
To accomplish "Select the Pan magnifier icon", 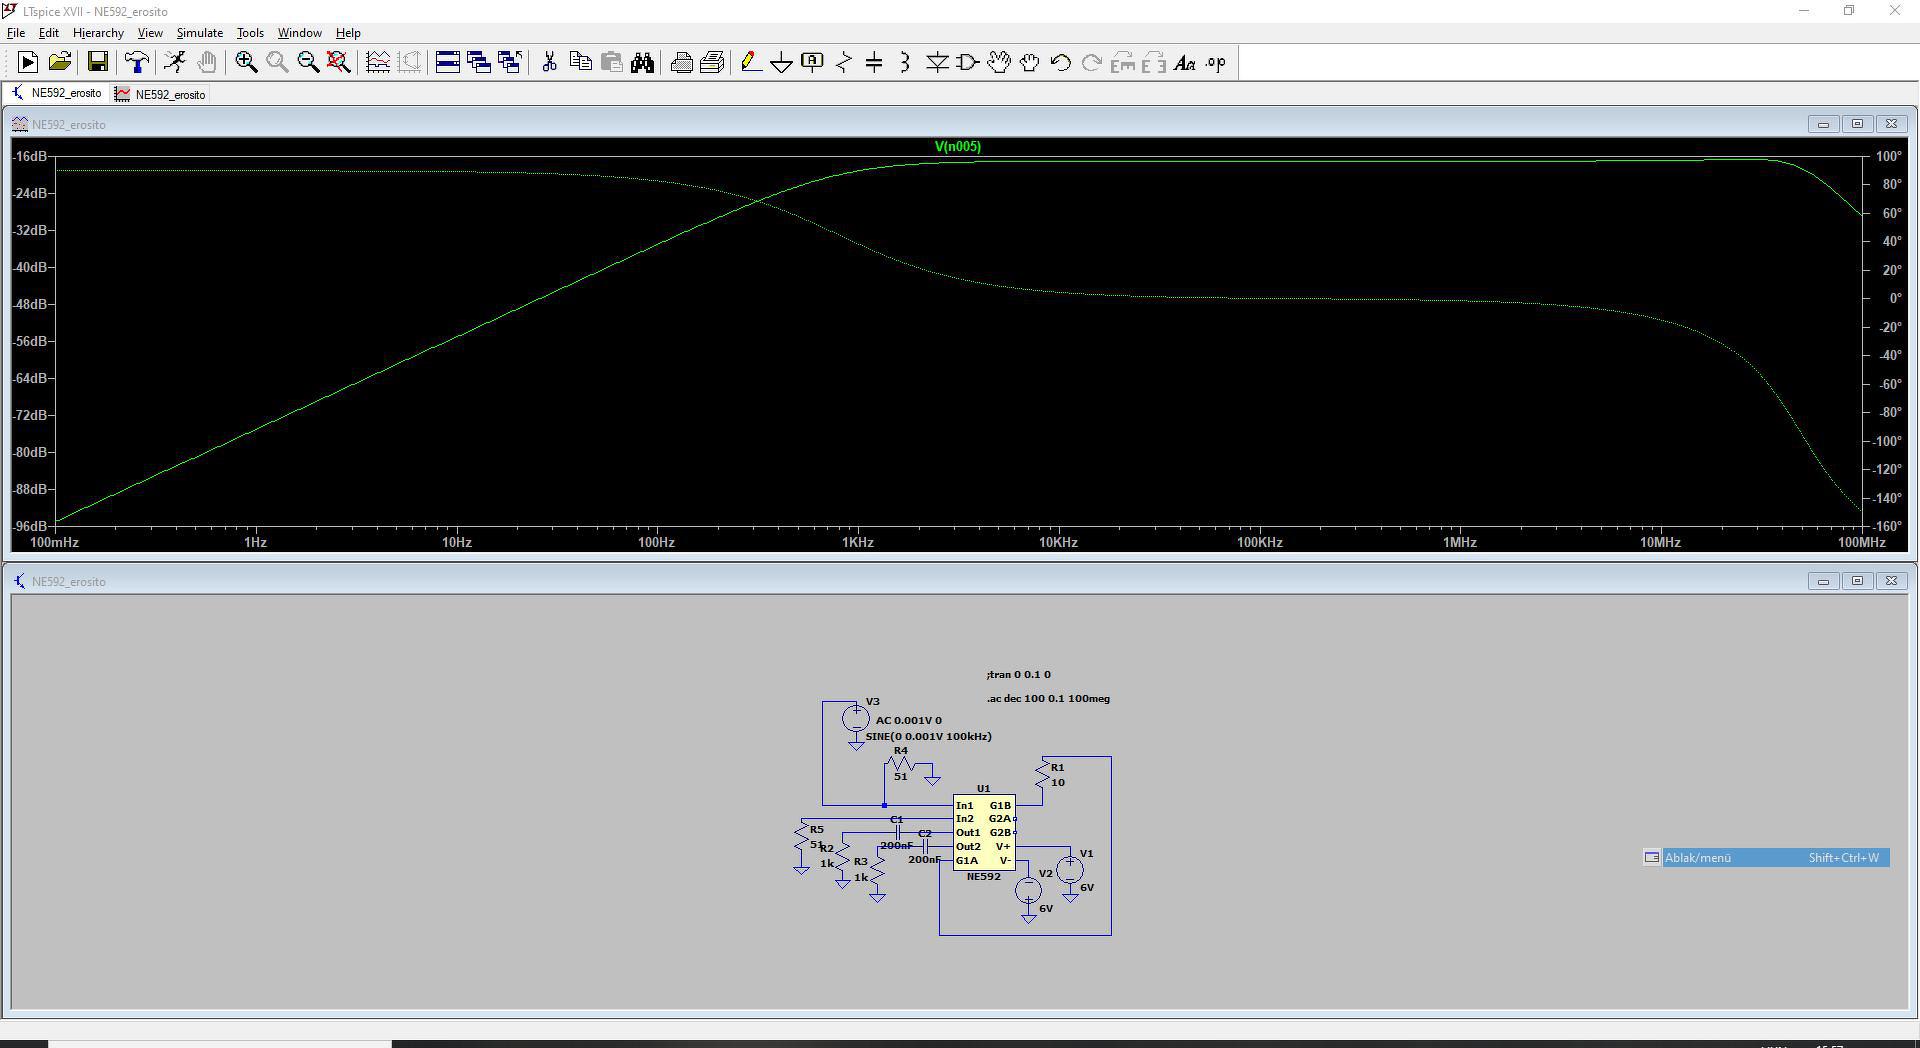I will tap(277, 62).
